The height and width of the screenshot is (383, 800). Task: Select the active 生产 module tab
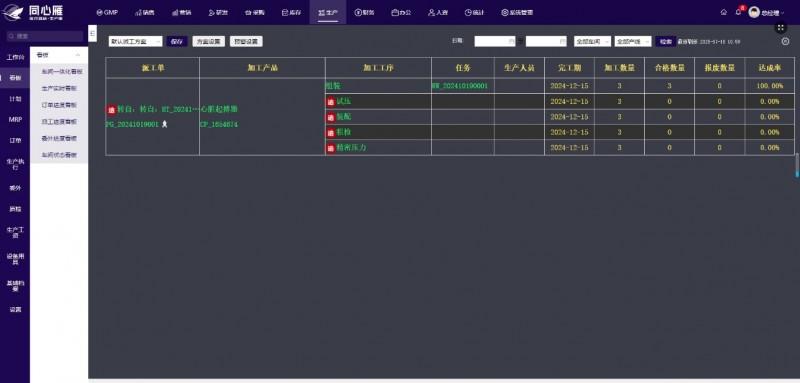(x=328, y=12)
